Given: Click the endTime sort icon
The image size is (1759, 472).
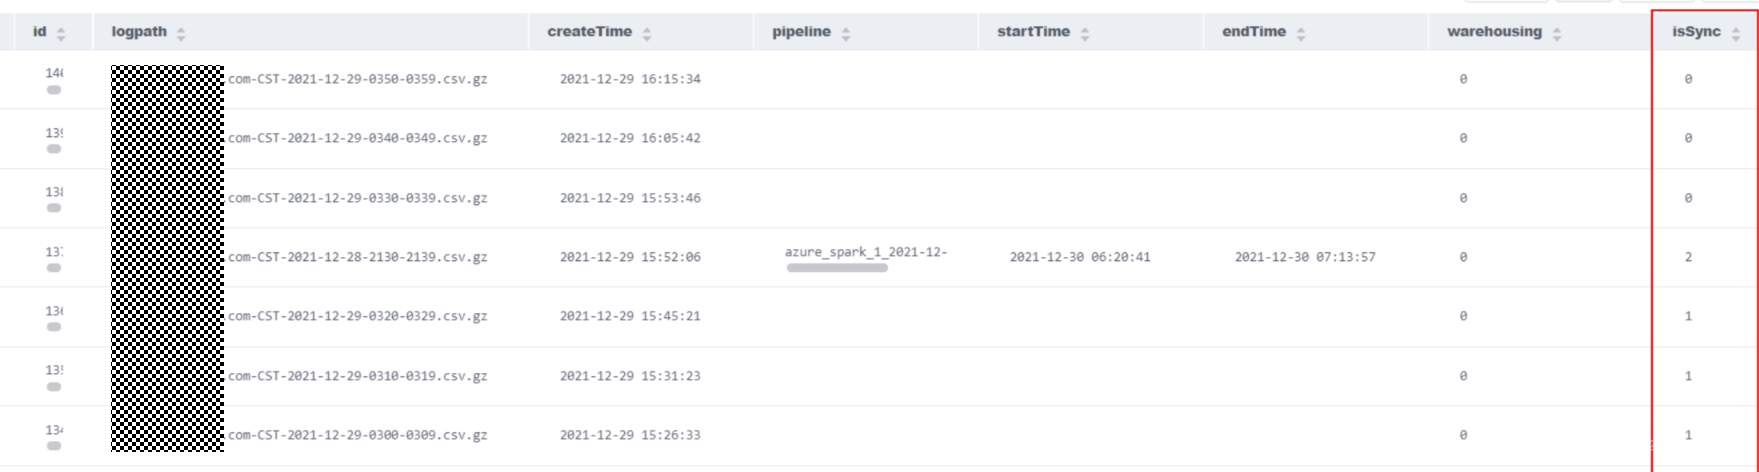Looking at the screenshot, I should [x=1301, y=34].
